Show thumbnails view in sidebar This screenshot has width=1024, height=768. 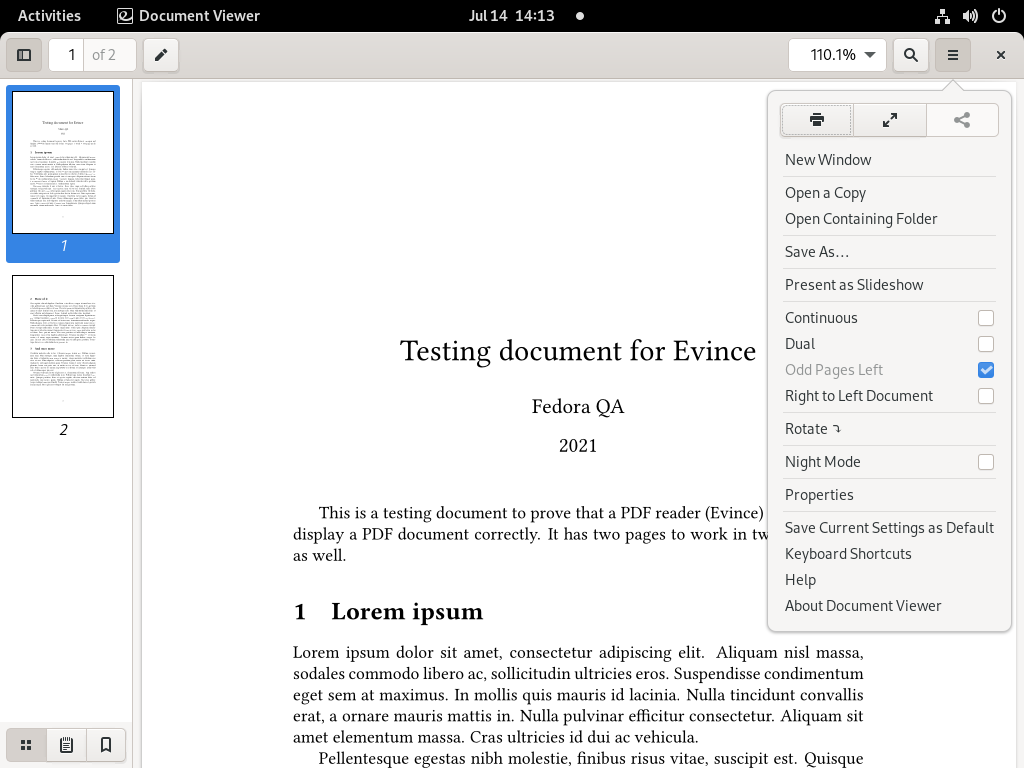click(x=26, y=745)
